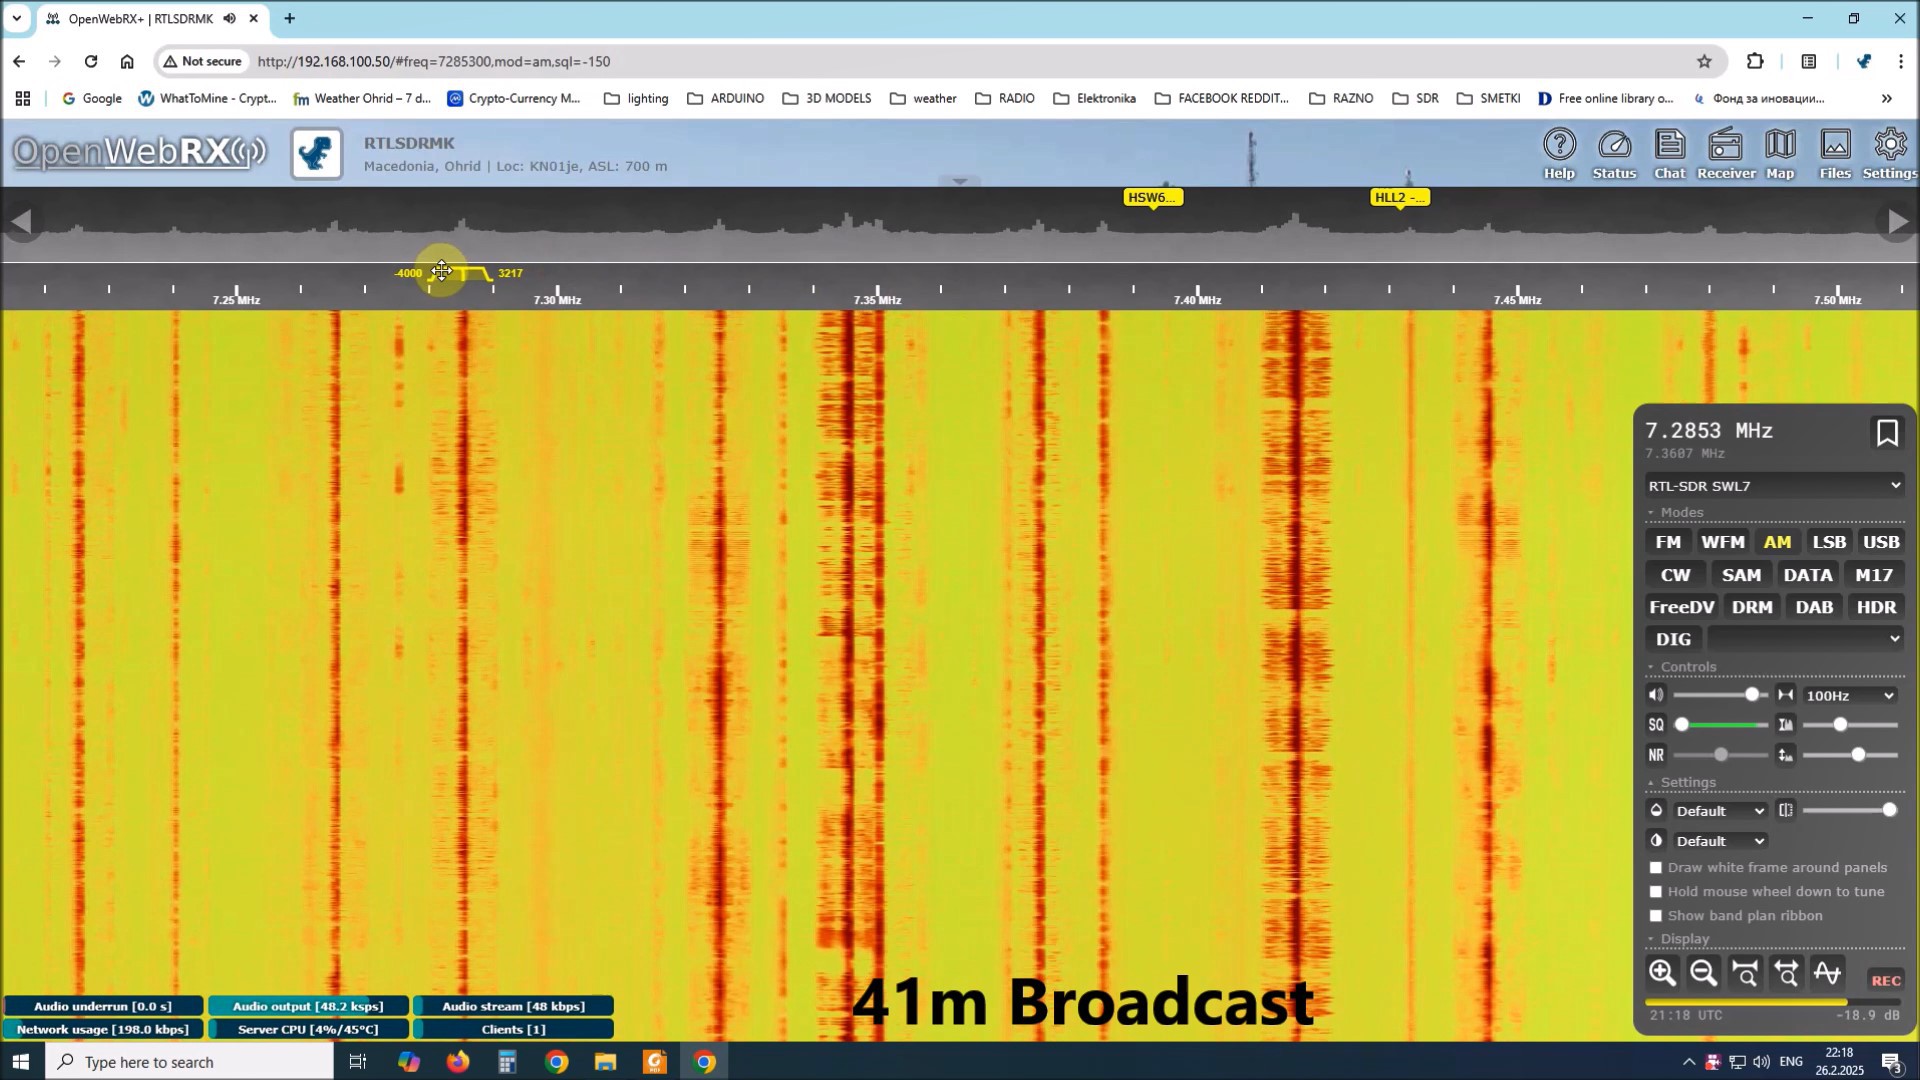Viewport: 1920px width, 1080px height.
Task: Open the RTL-SDR SWL7 profile dropdown
Action: (1774, 486)
